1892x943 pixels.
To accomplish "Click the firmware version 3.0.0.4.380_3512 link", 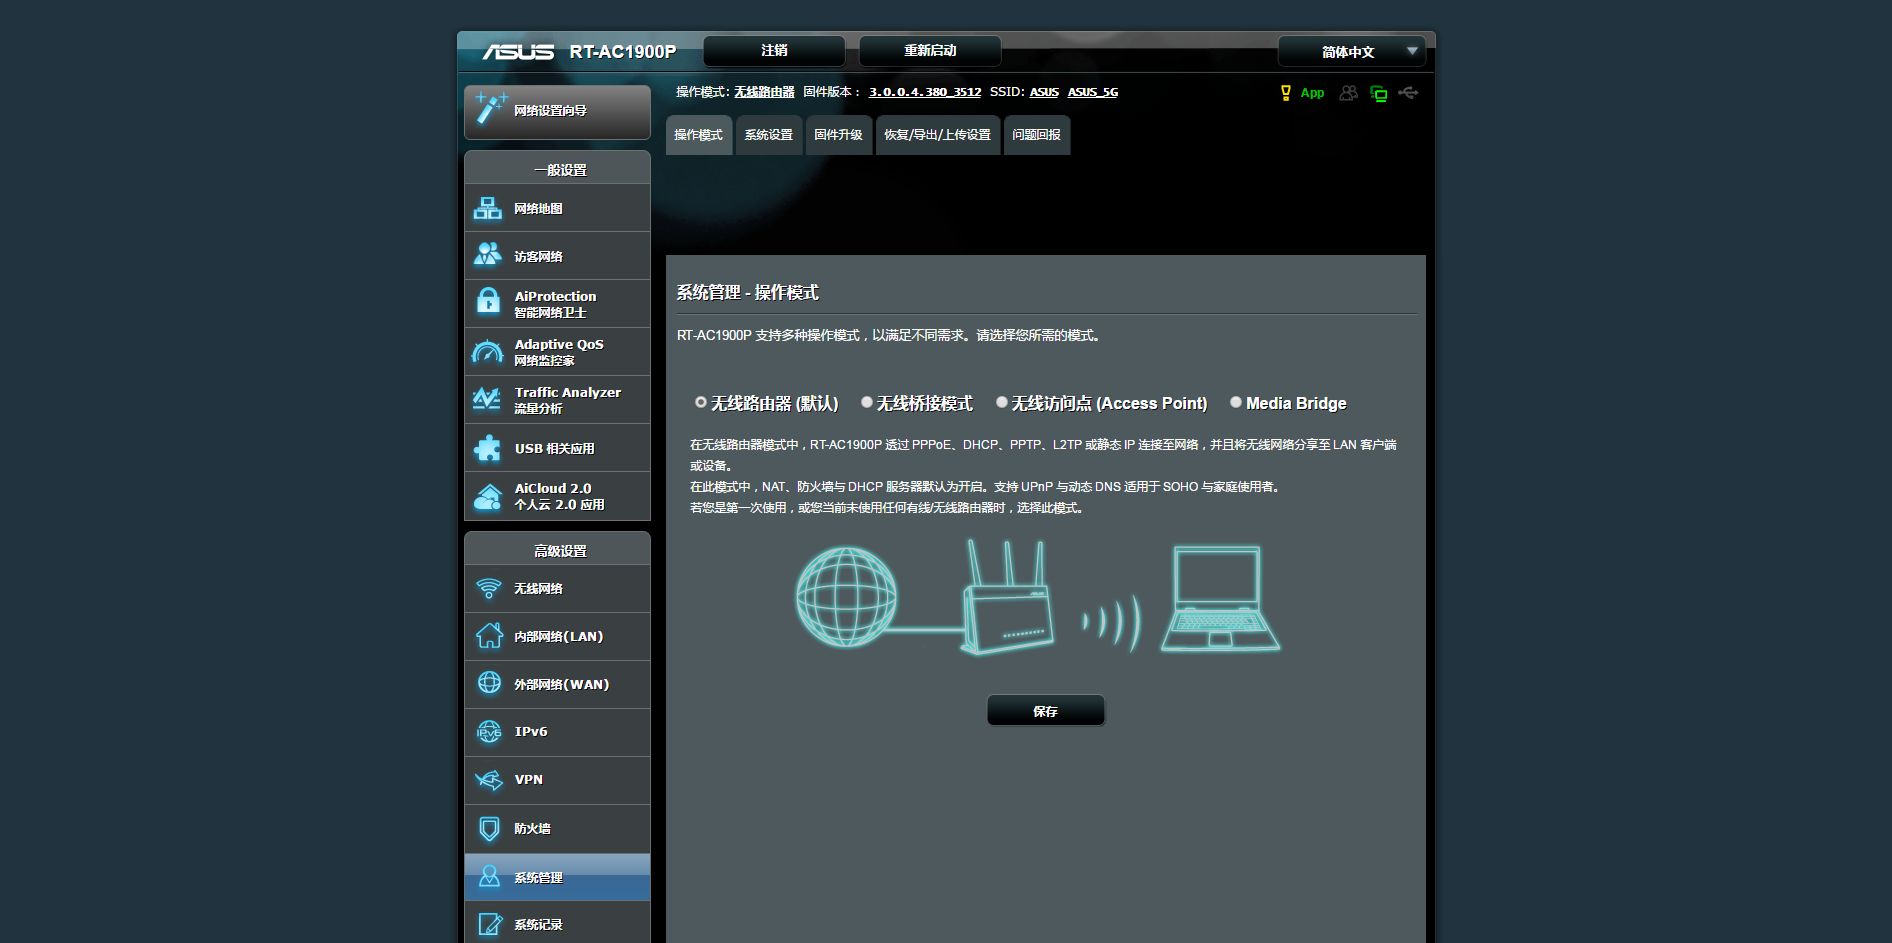I will [925, 92].
